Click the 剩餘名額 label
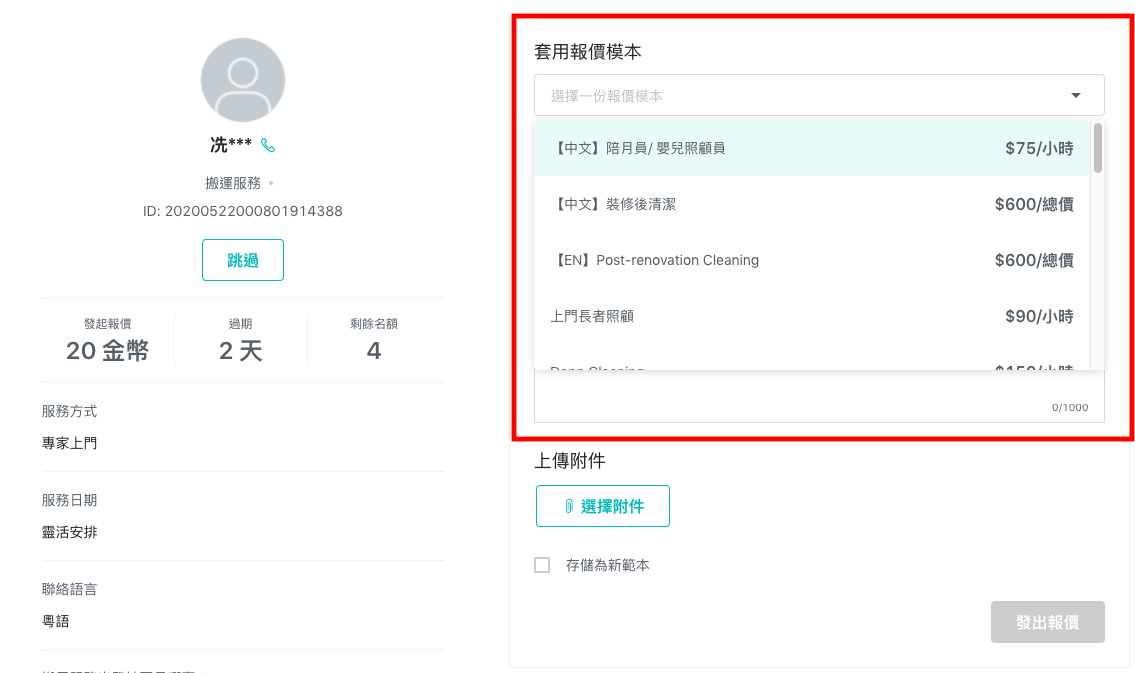 tap(374, 323)
